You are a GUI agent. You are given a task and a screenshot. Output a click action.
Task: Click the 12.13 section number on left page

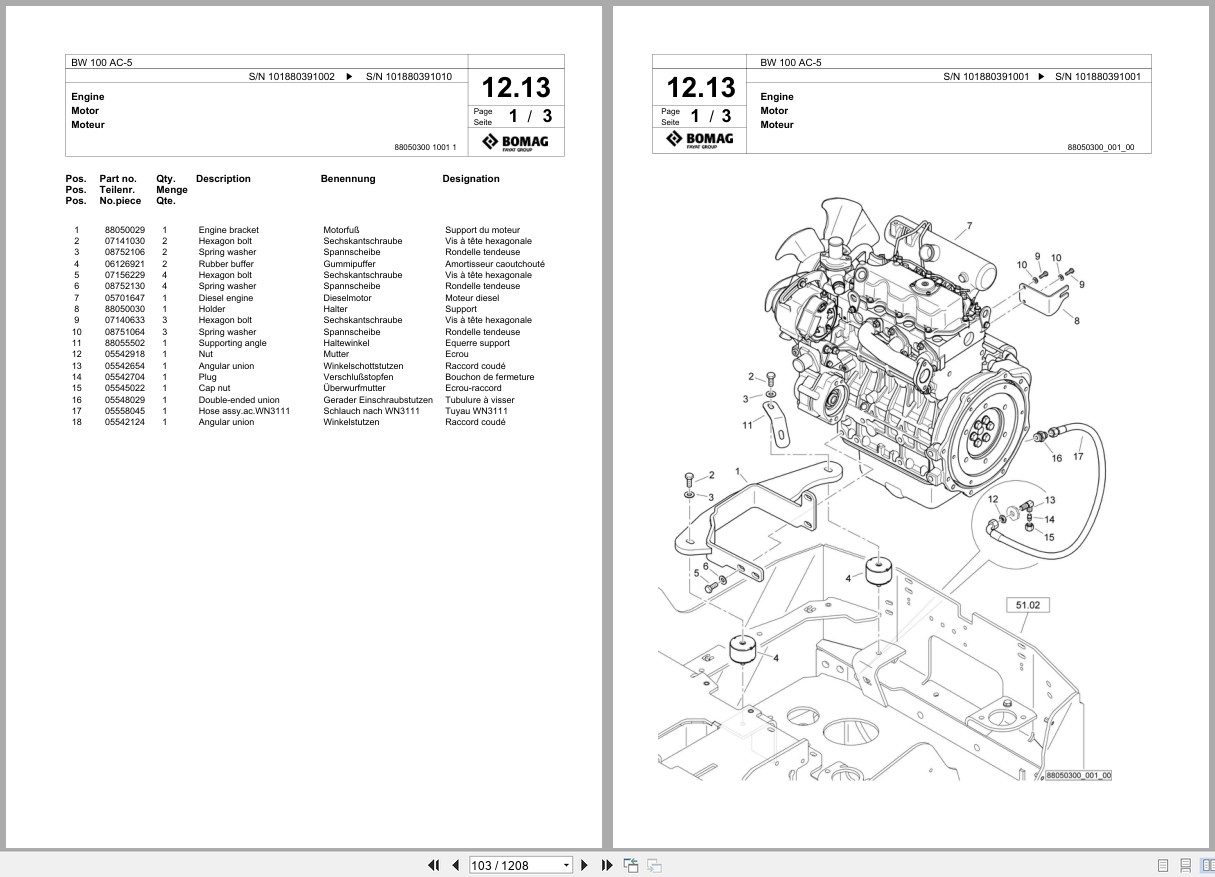(x=516, y=87)
